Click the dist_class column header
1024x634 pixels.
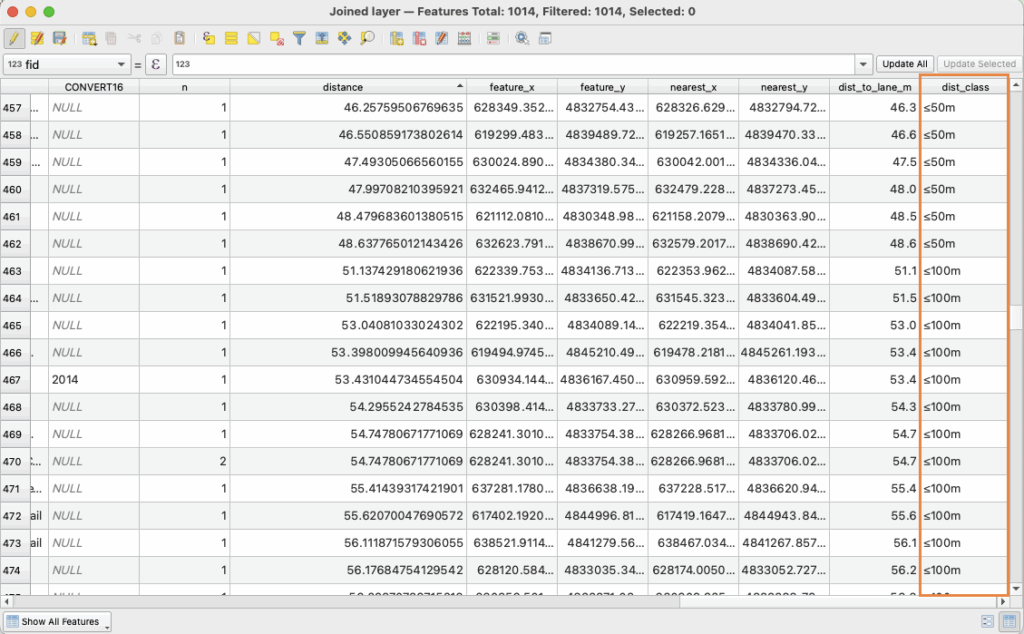tap(965, 87)
